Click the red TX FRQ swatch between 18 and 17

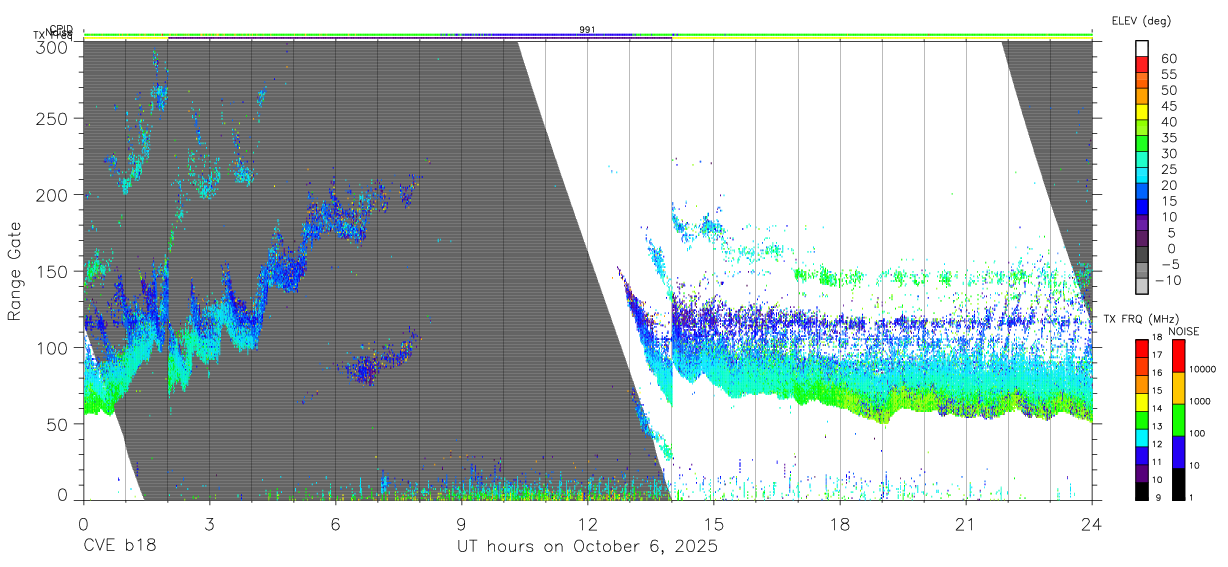coord(1142,348)
